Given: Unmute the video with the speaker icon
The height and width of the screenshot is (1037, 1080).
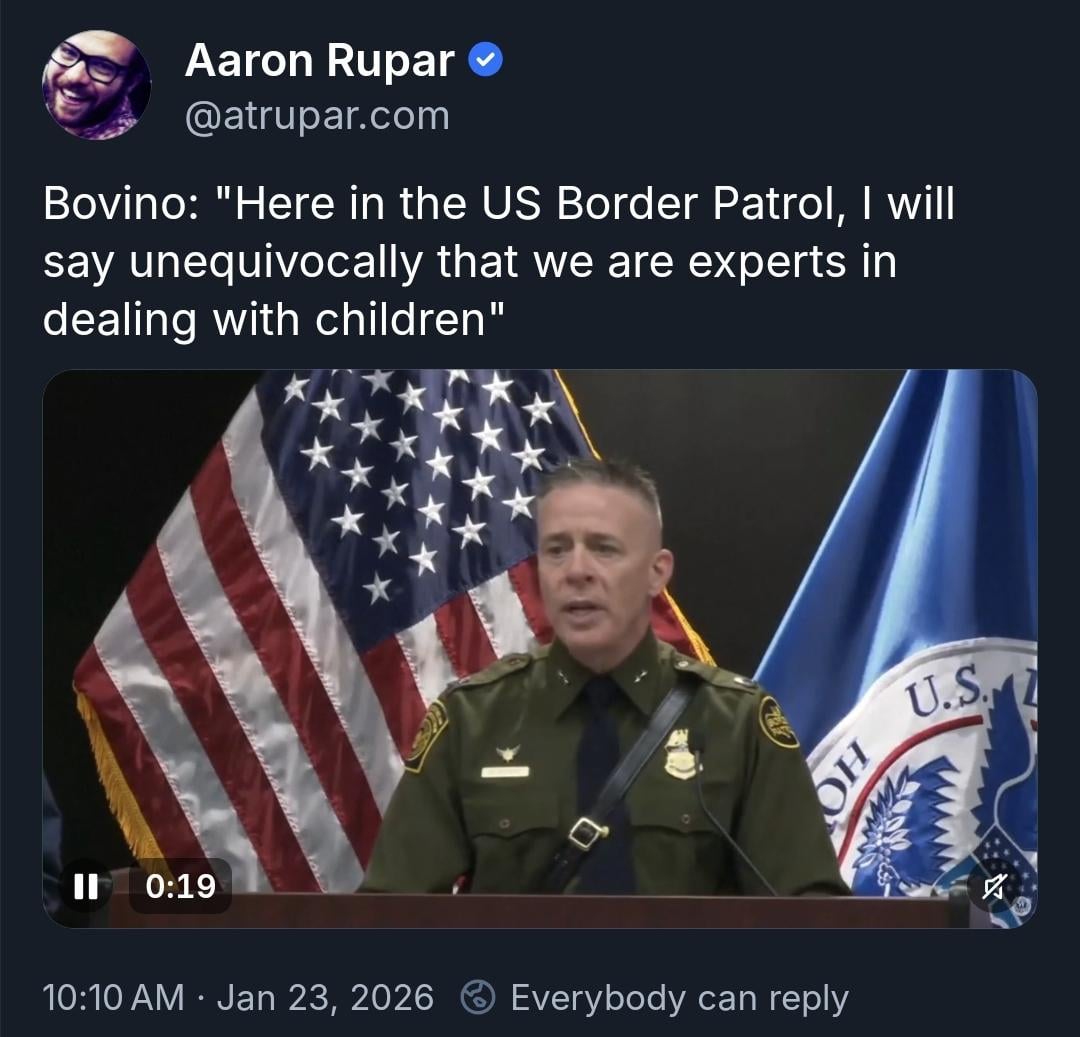Looking at the screenshot, I should coord(994,887).
